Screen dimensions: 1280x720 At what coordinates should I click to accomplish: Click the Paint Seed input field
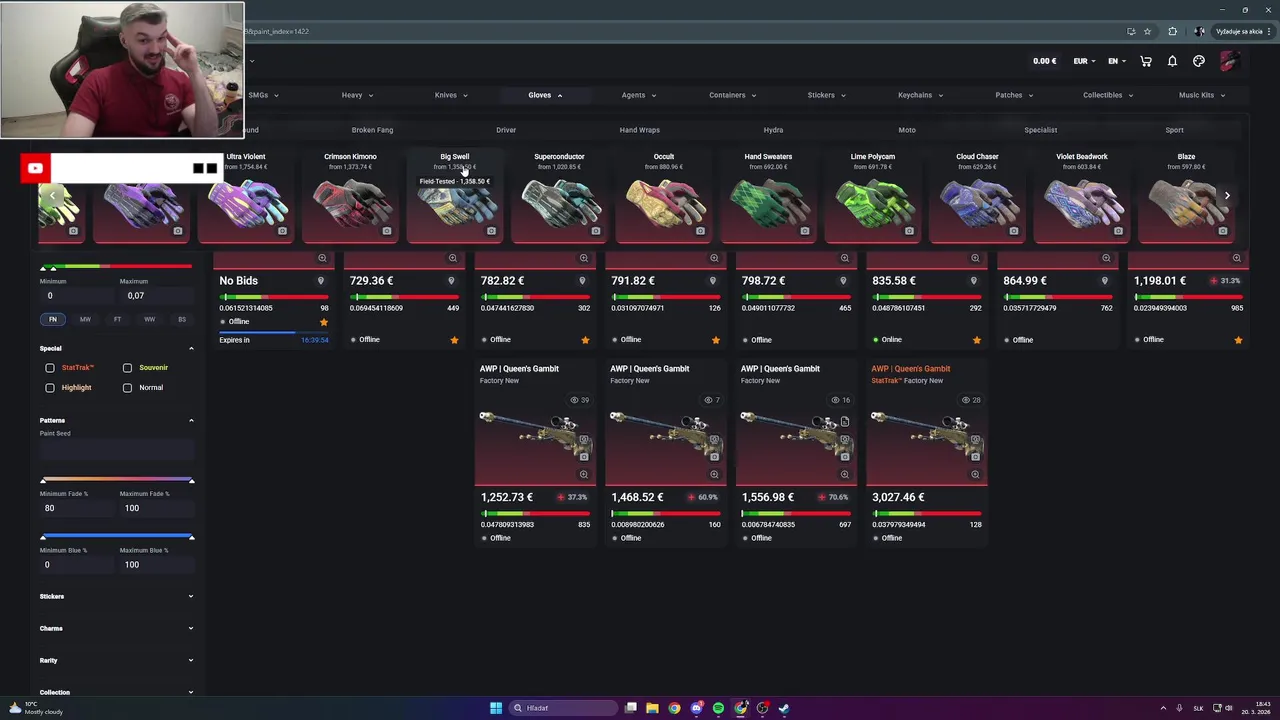click(116, 451)
